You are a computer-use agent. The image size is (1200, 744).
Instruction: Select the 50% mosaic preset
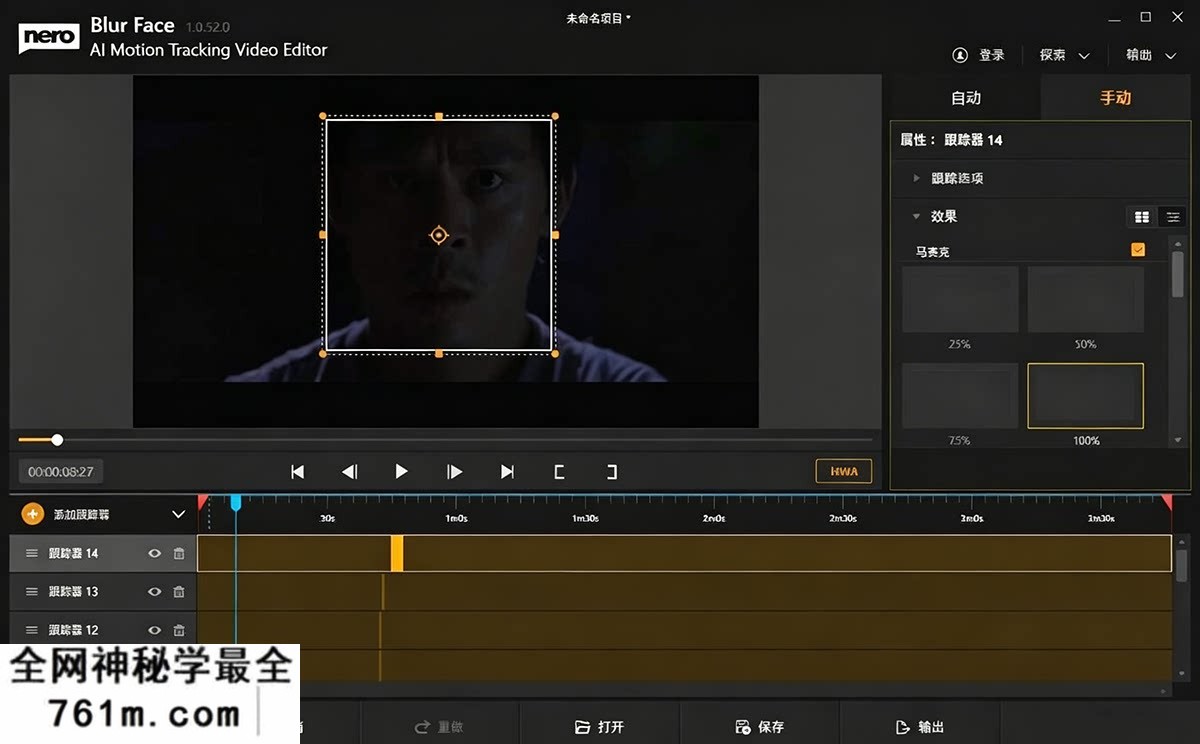1086,300
